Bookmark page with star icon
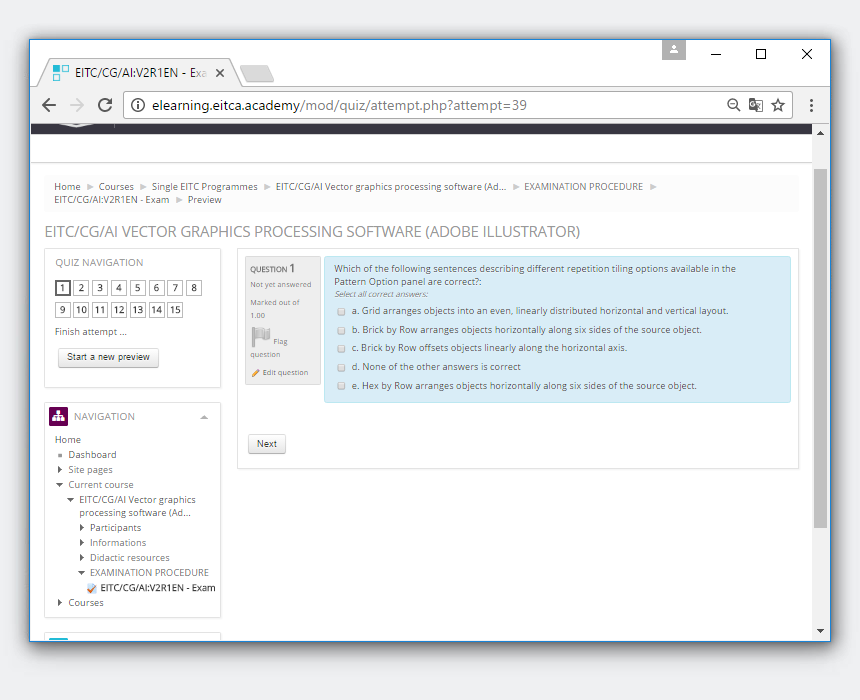860x700 pixels. pos(778,105)
